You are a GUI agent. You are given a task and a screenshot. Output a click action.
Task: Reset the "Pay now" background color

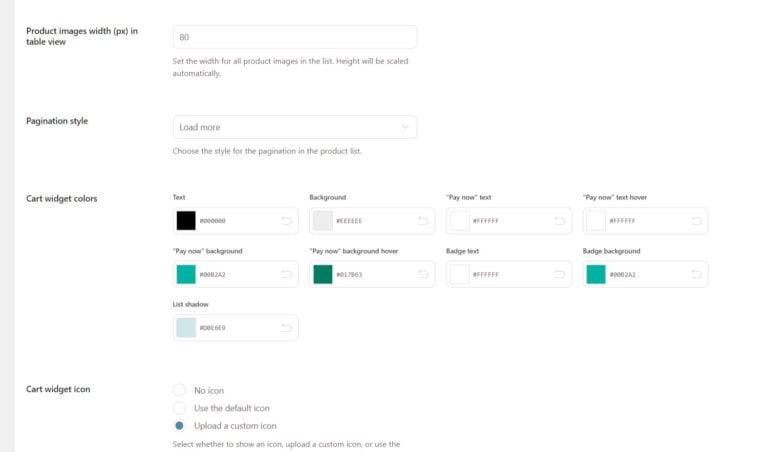287,275
